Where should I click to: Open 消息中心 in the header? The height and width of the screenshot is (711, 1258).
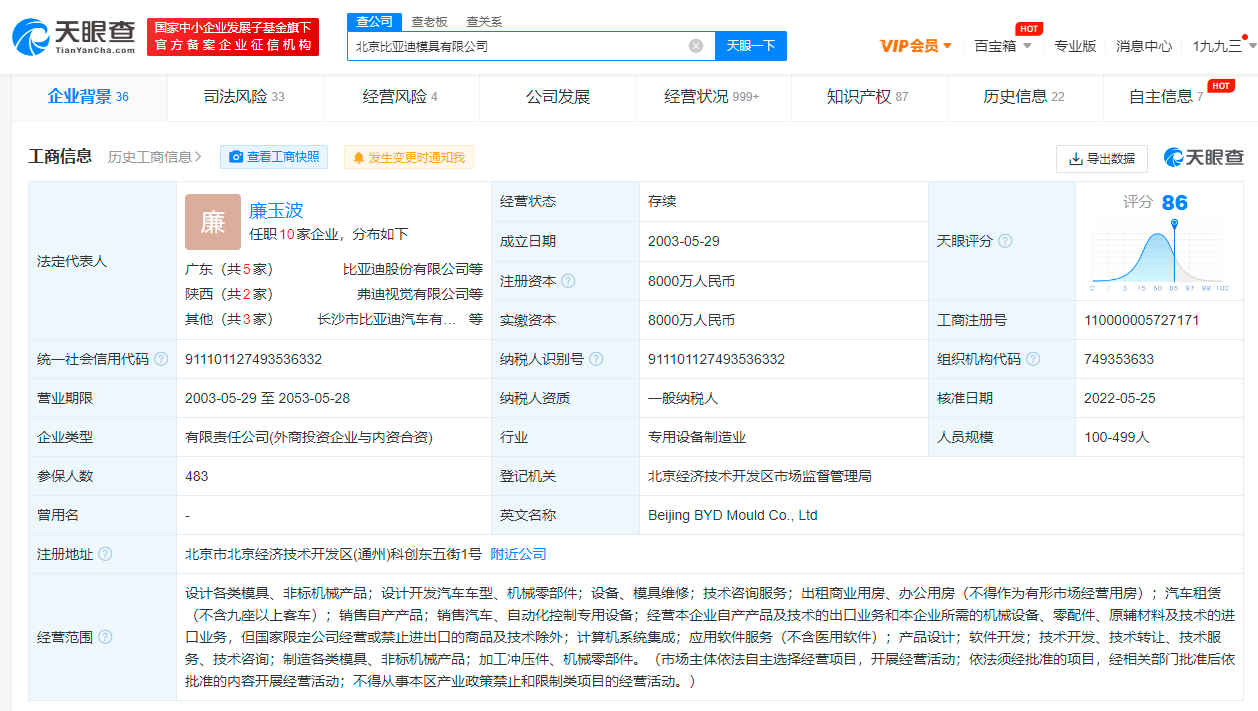(x=1144, y=46)
